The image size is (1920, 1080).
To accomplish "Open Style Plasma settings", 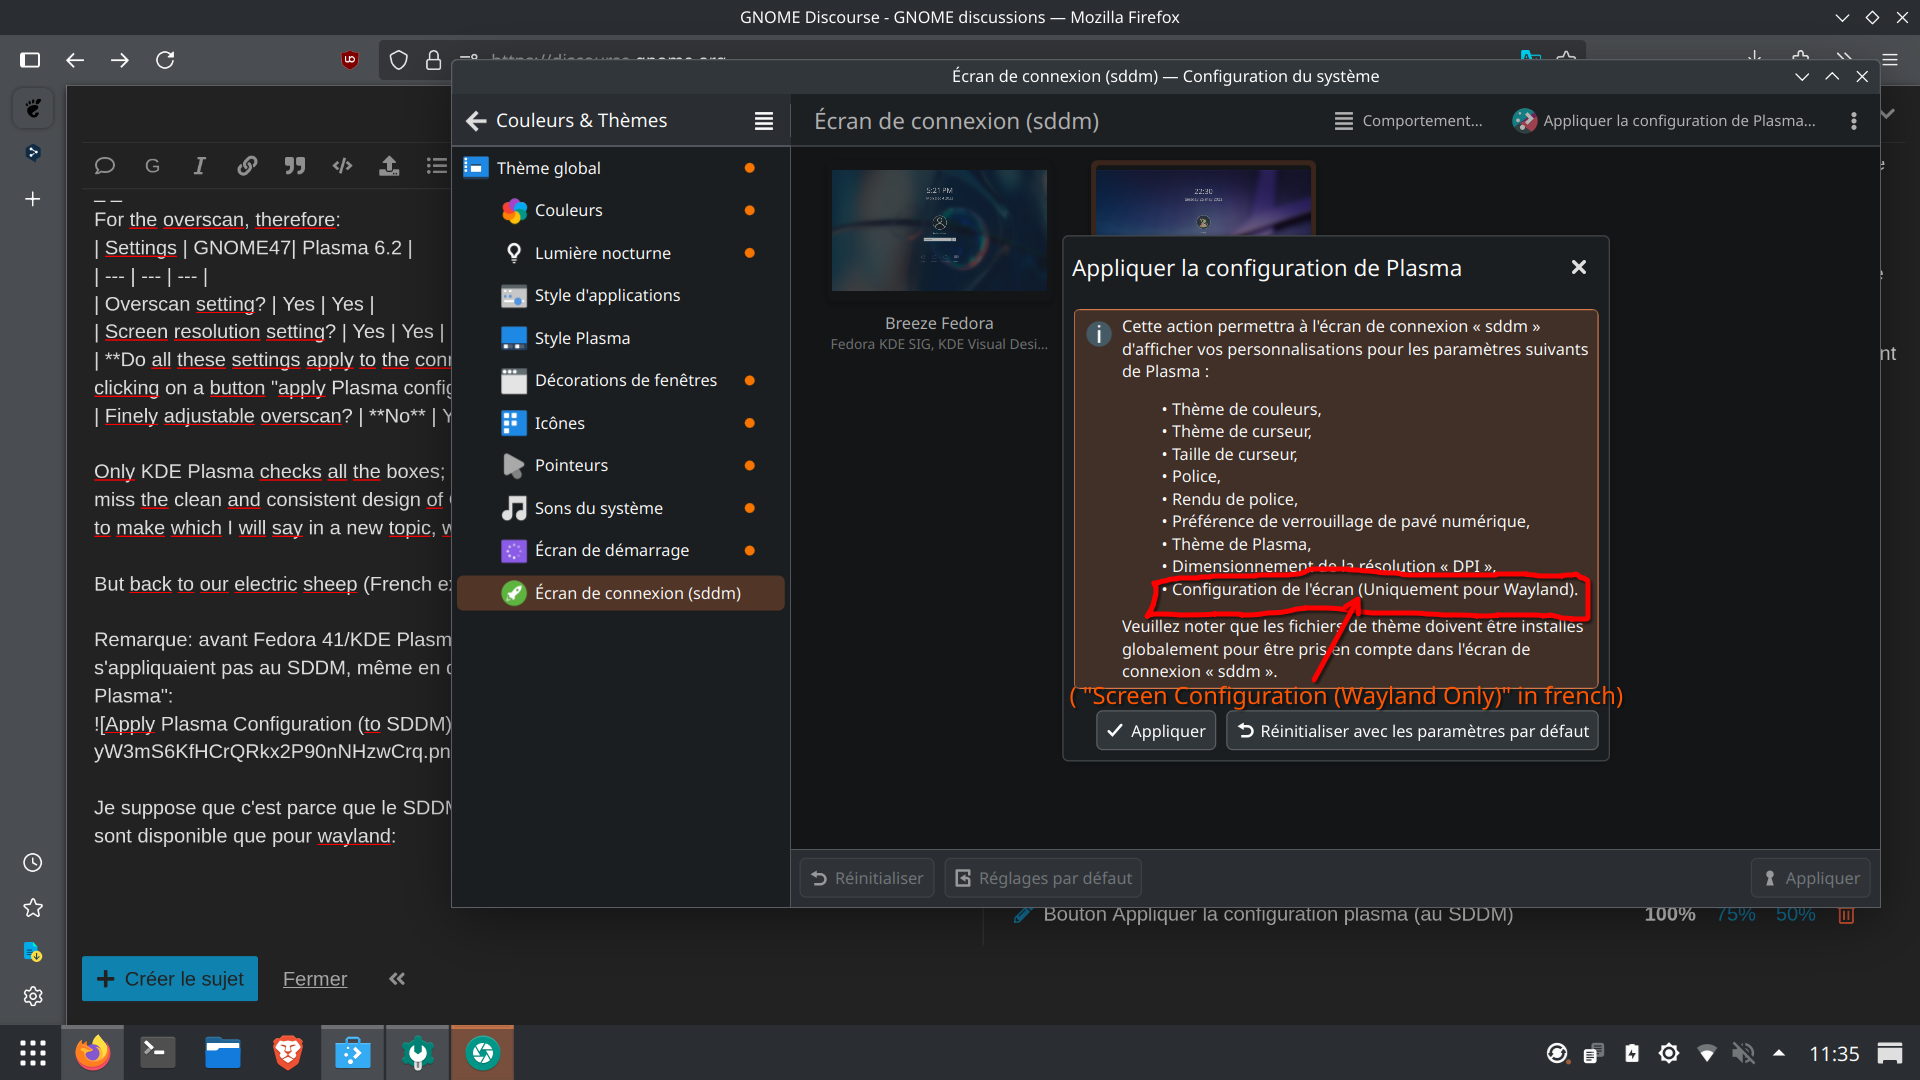I will click(x=620, y=338).
